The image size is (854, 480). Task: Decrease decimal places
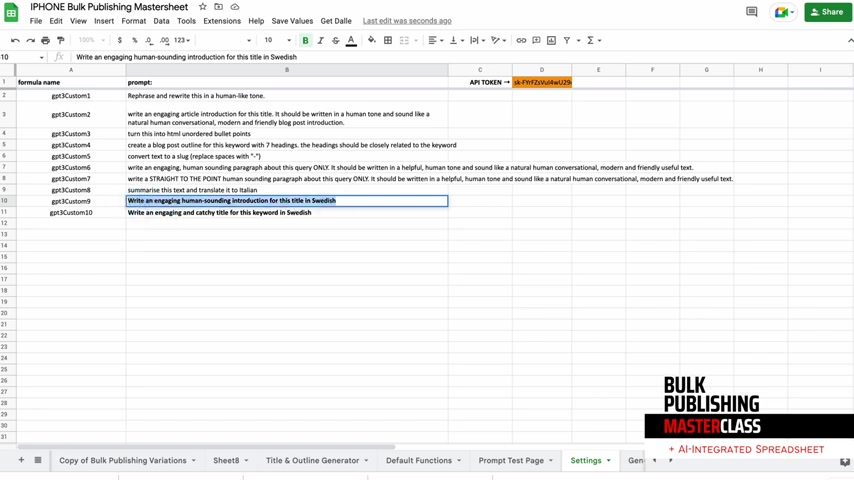(x=149, y=40)
